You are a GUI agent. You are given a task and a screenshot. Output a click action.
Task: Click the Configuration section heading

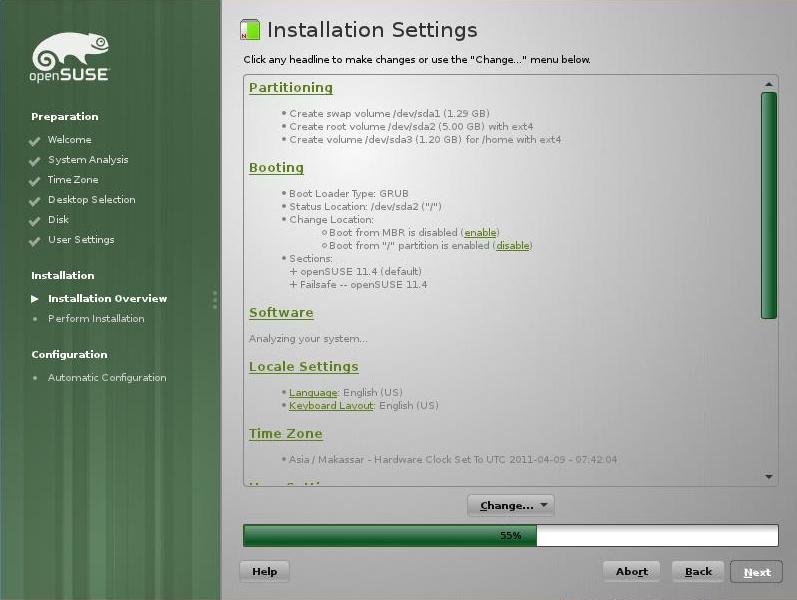[x=69, y=354]
